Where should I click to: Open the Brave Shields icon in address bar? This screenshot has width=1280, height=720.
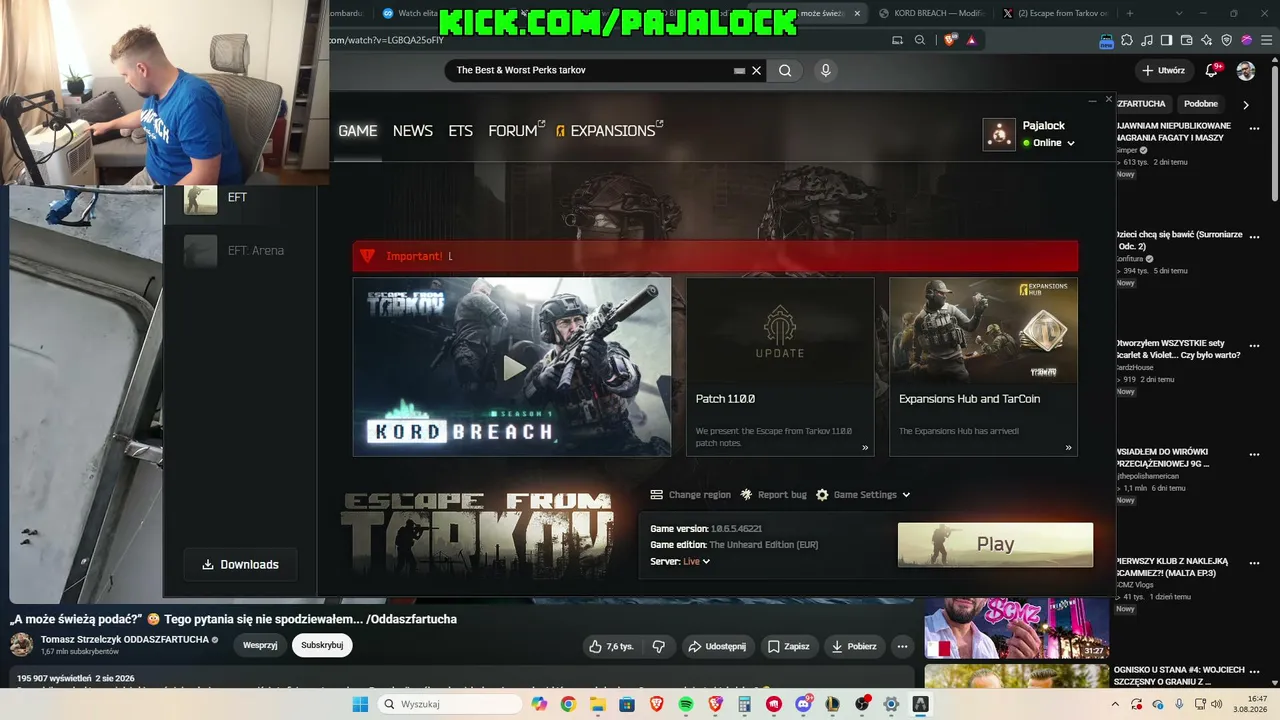[949, 40]
